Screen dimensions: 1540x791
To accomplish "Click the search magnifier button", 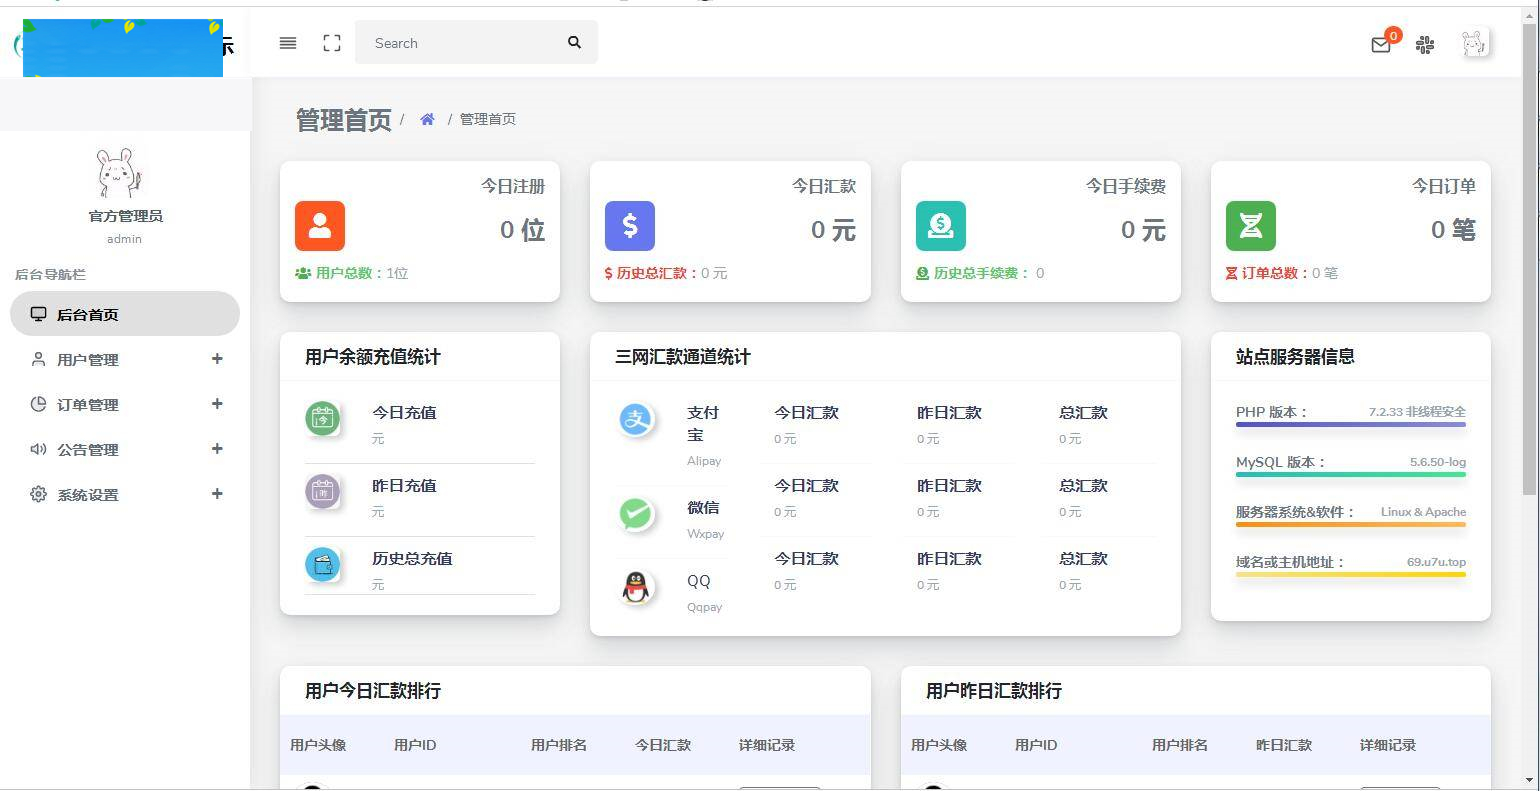I will pos(574,43).
